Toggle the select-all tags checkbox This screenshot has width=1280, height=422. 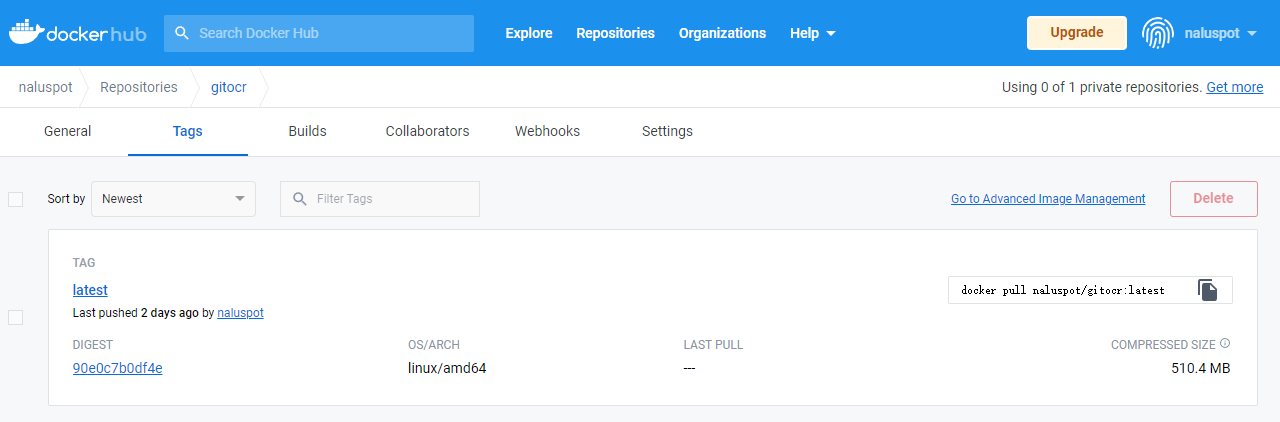pyautogui.click(x=15, y=199)
